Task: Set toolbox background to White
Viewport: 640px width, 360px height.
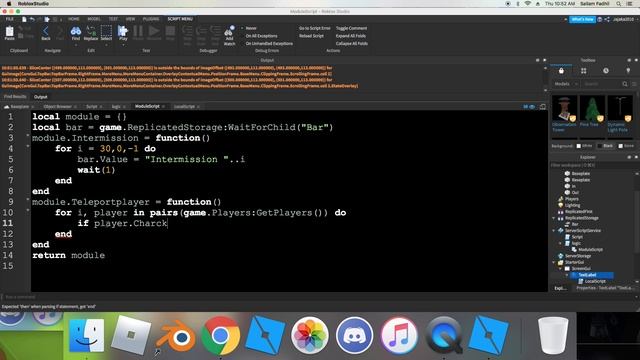Action: pyautogui.click(x=584, y=146)
